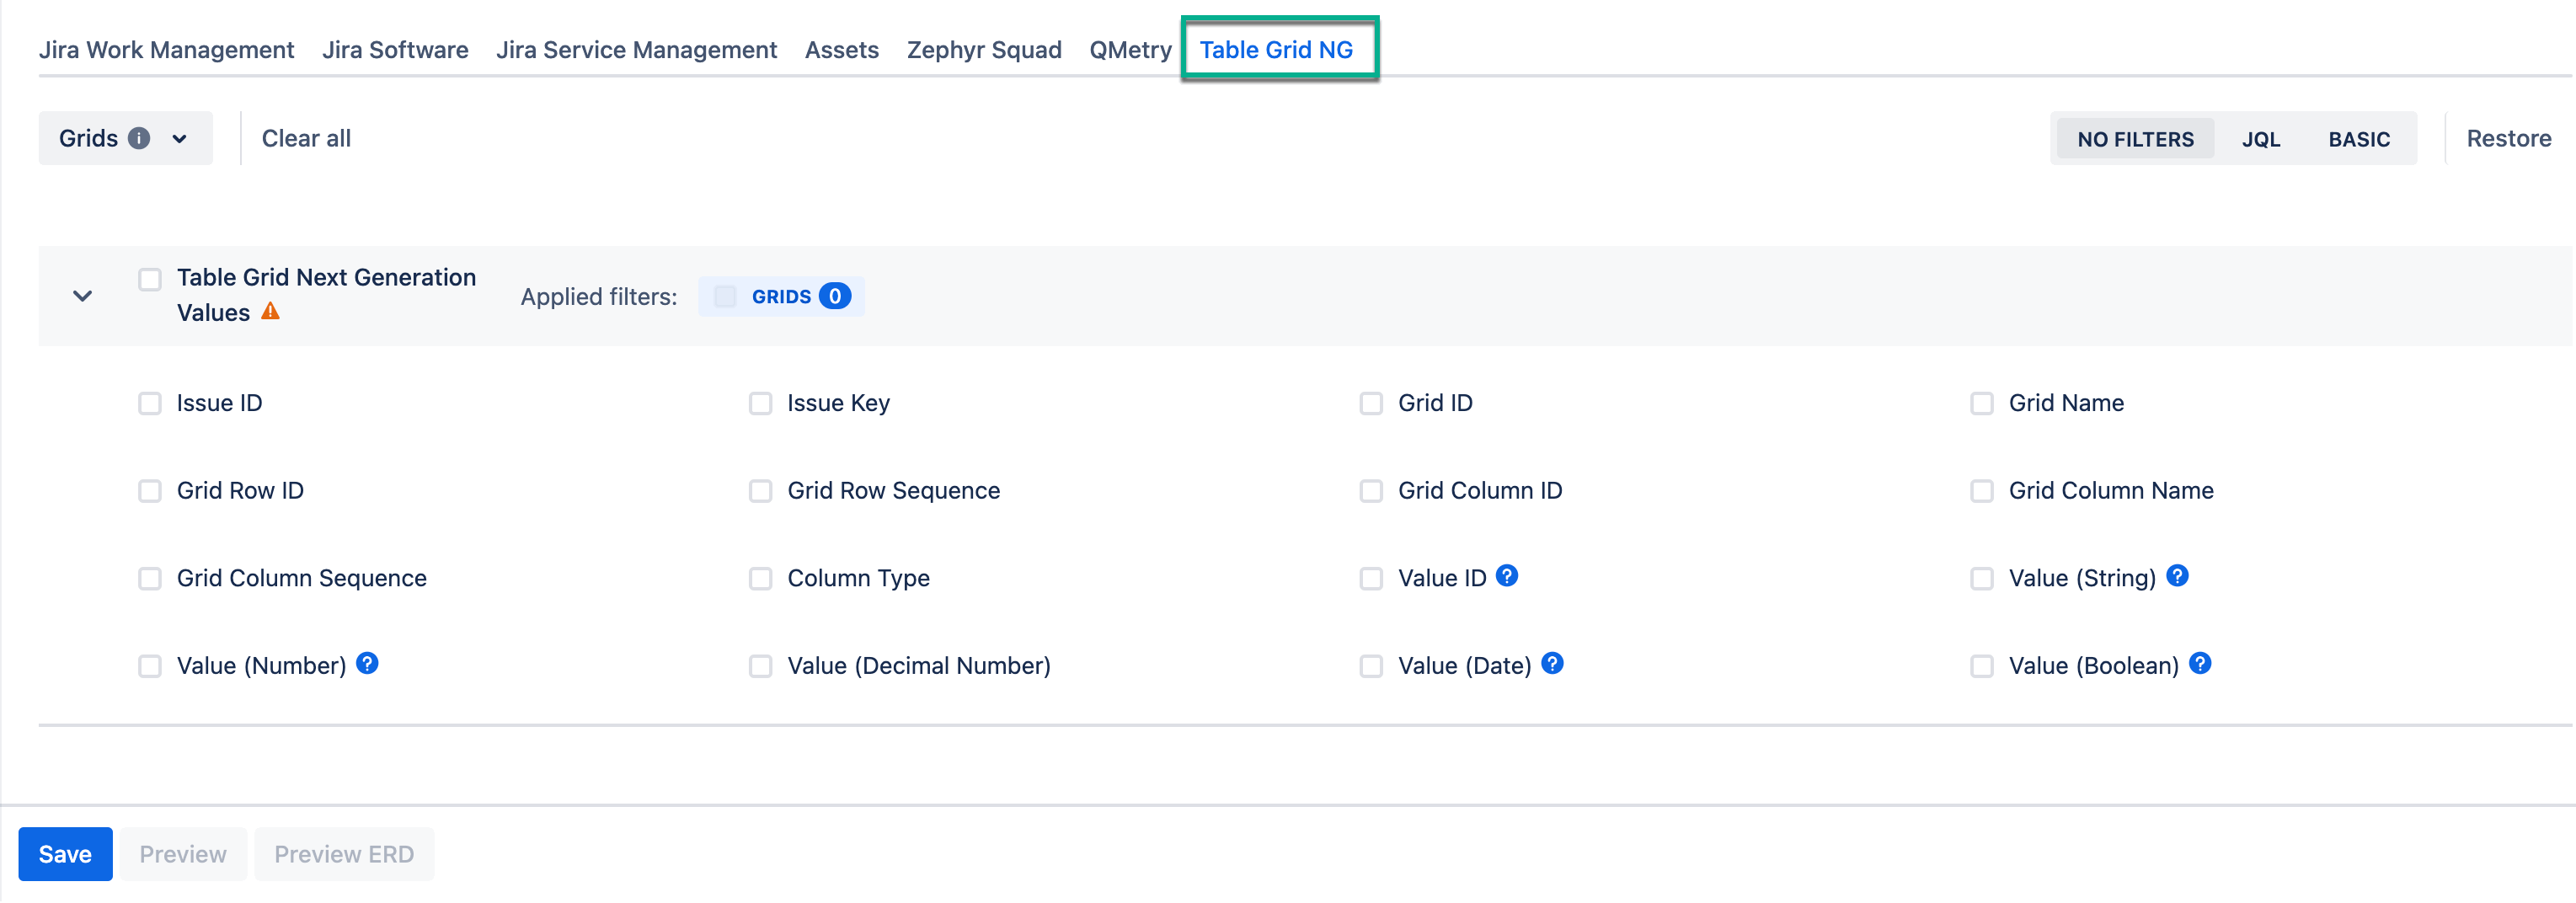Collapse the Table Grid Values section chevron
The width and height of the screenshot is (2576, 903).
[83, 296]
